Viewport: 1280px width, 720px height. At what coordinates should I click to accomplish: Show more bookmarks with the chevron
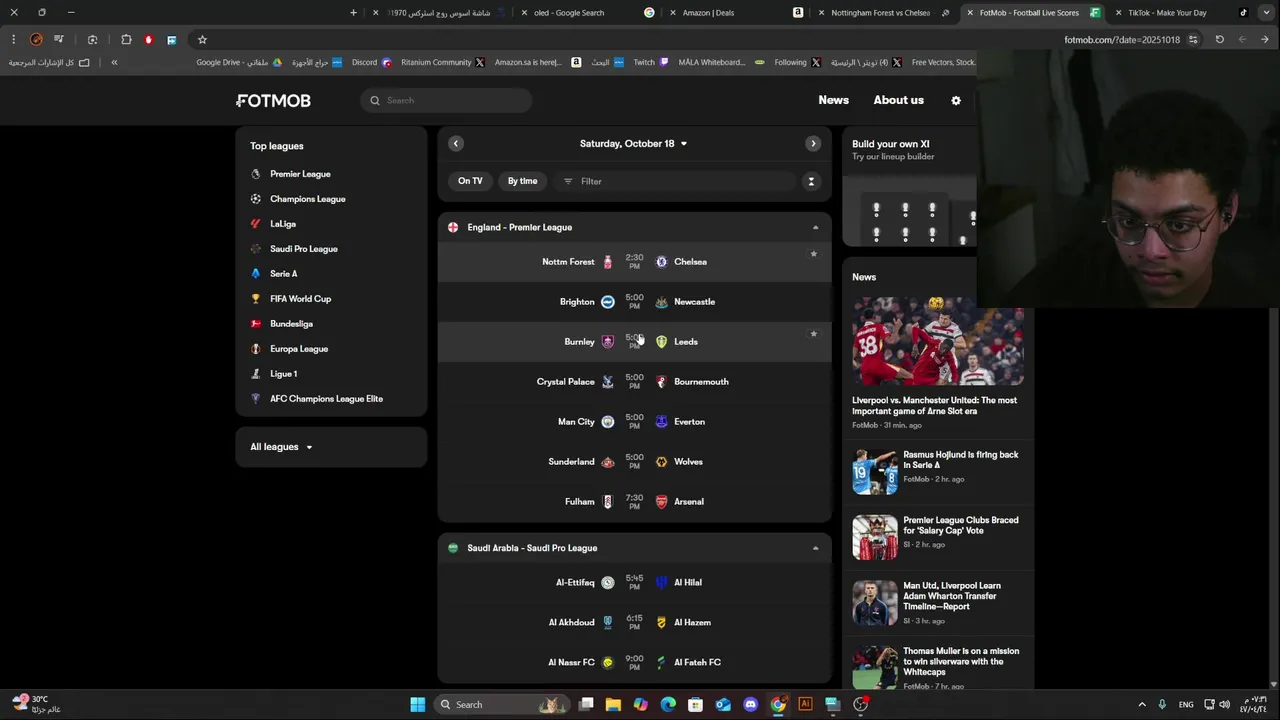point(114,62)
